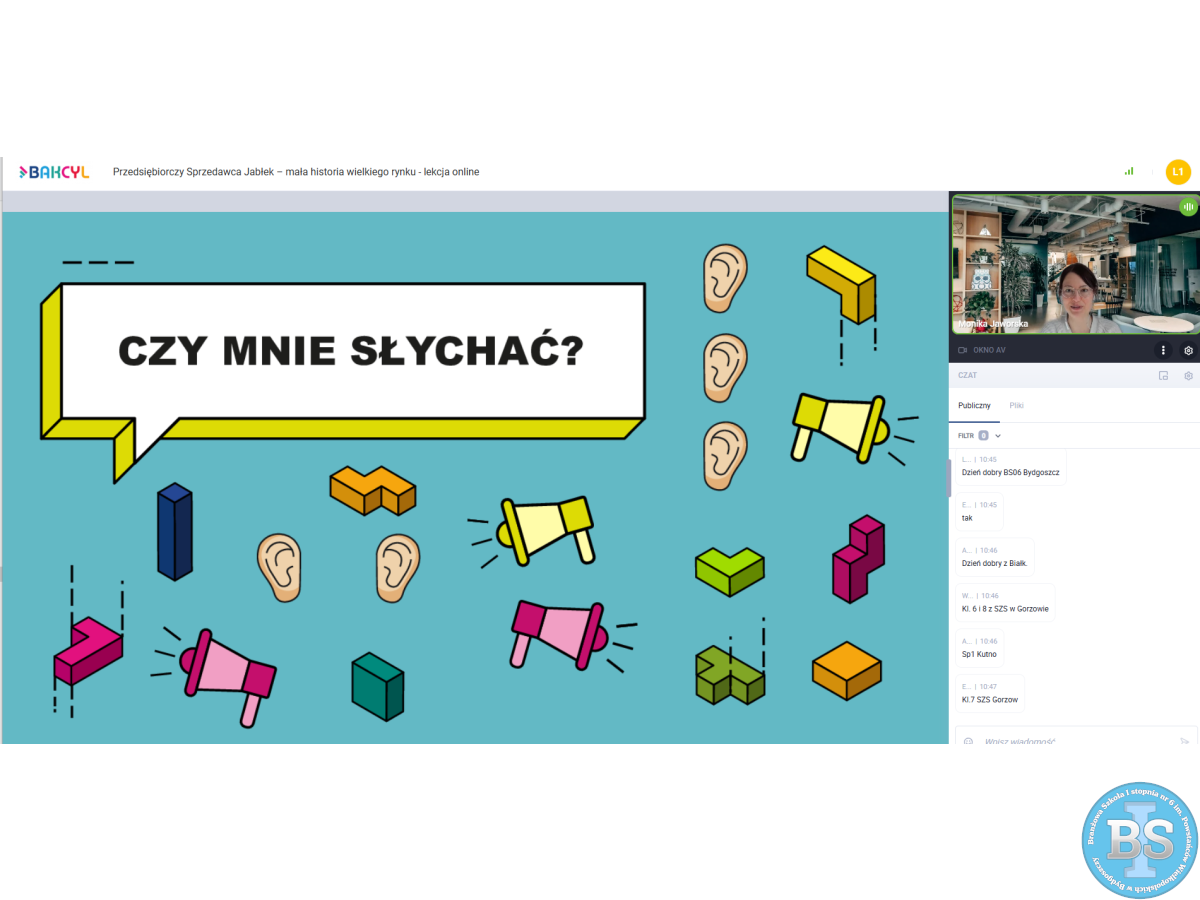Click the chat scrollbar handle
The image size is (1200, 900).
click(x=949, y=478)
